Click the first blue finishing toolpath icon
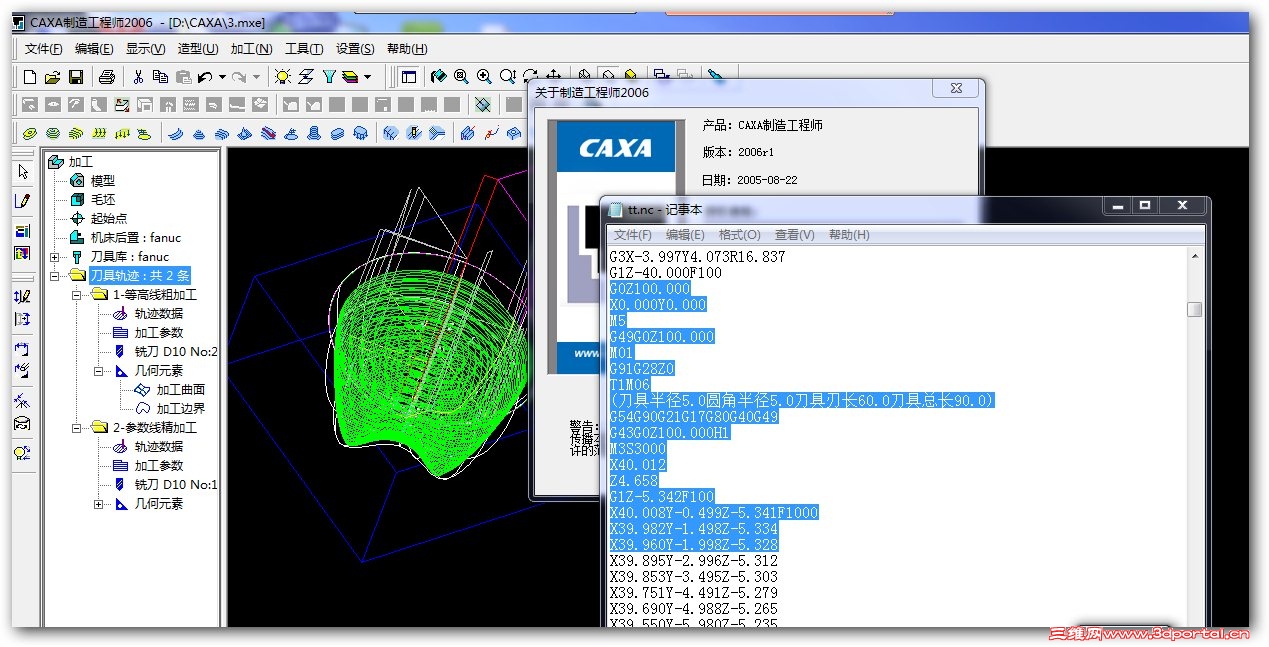The image size is (1269, 647). (x=176, y=133)
